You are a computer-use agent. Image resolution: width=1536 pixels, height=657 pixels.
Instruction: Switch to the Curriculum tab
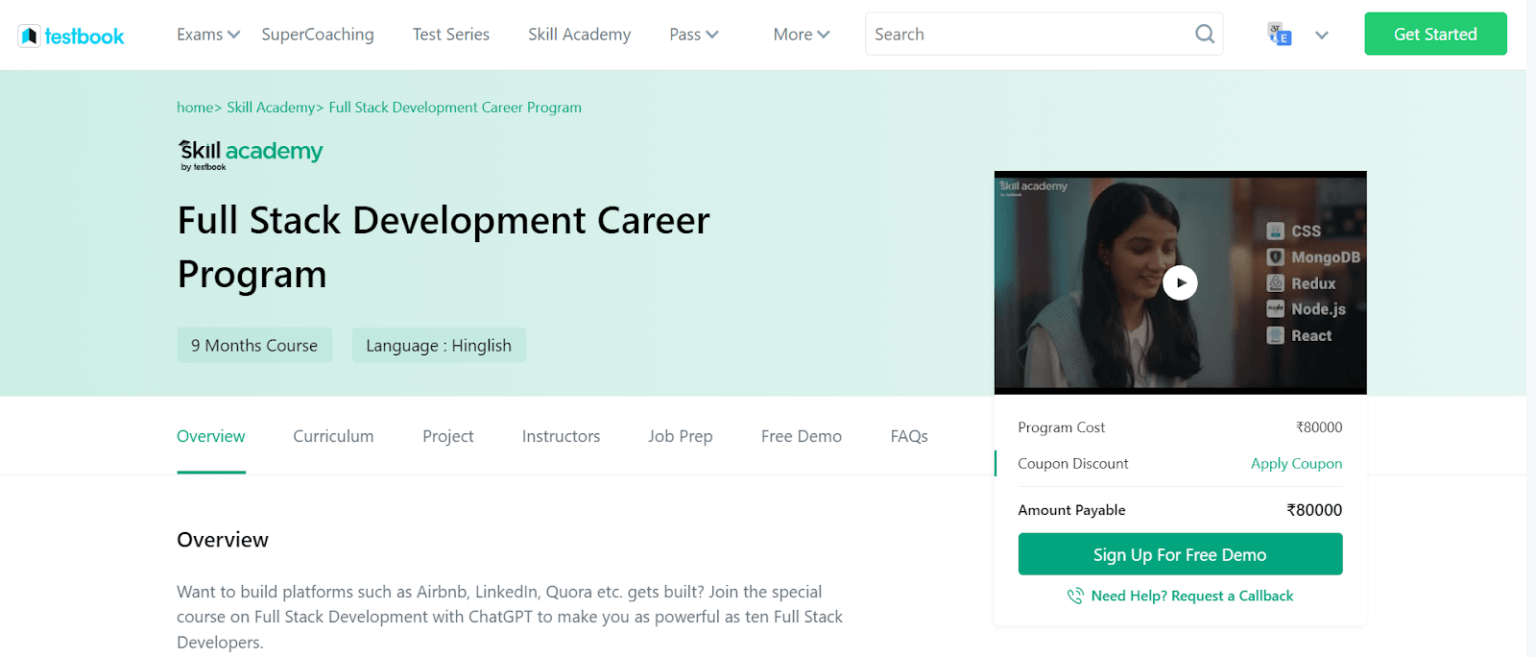(x=333, y=436)
